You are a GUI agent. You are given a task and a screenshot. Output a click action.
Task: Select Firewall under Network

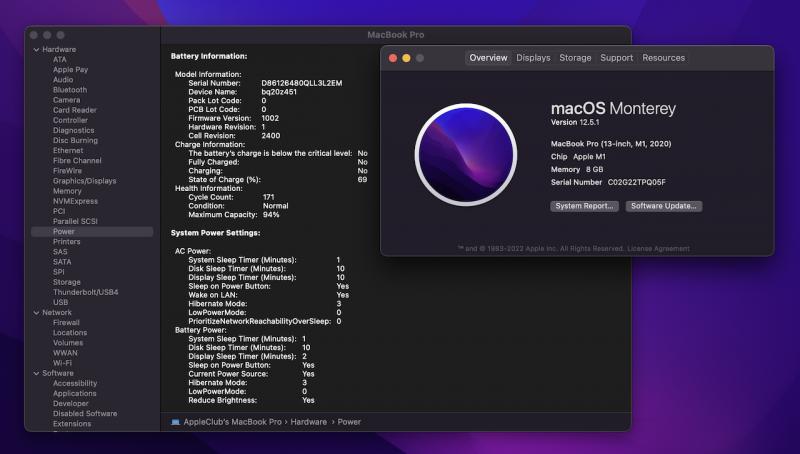[x=66, y=323]
